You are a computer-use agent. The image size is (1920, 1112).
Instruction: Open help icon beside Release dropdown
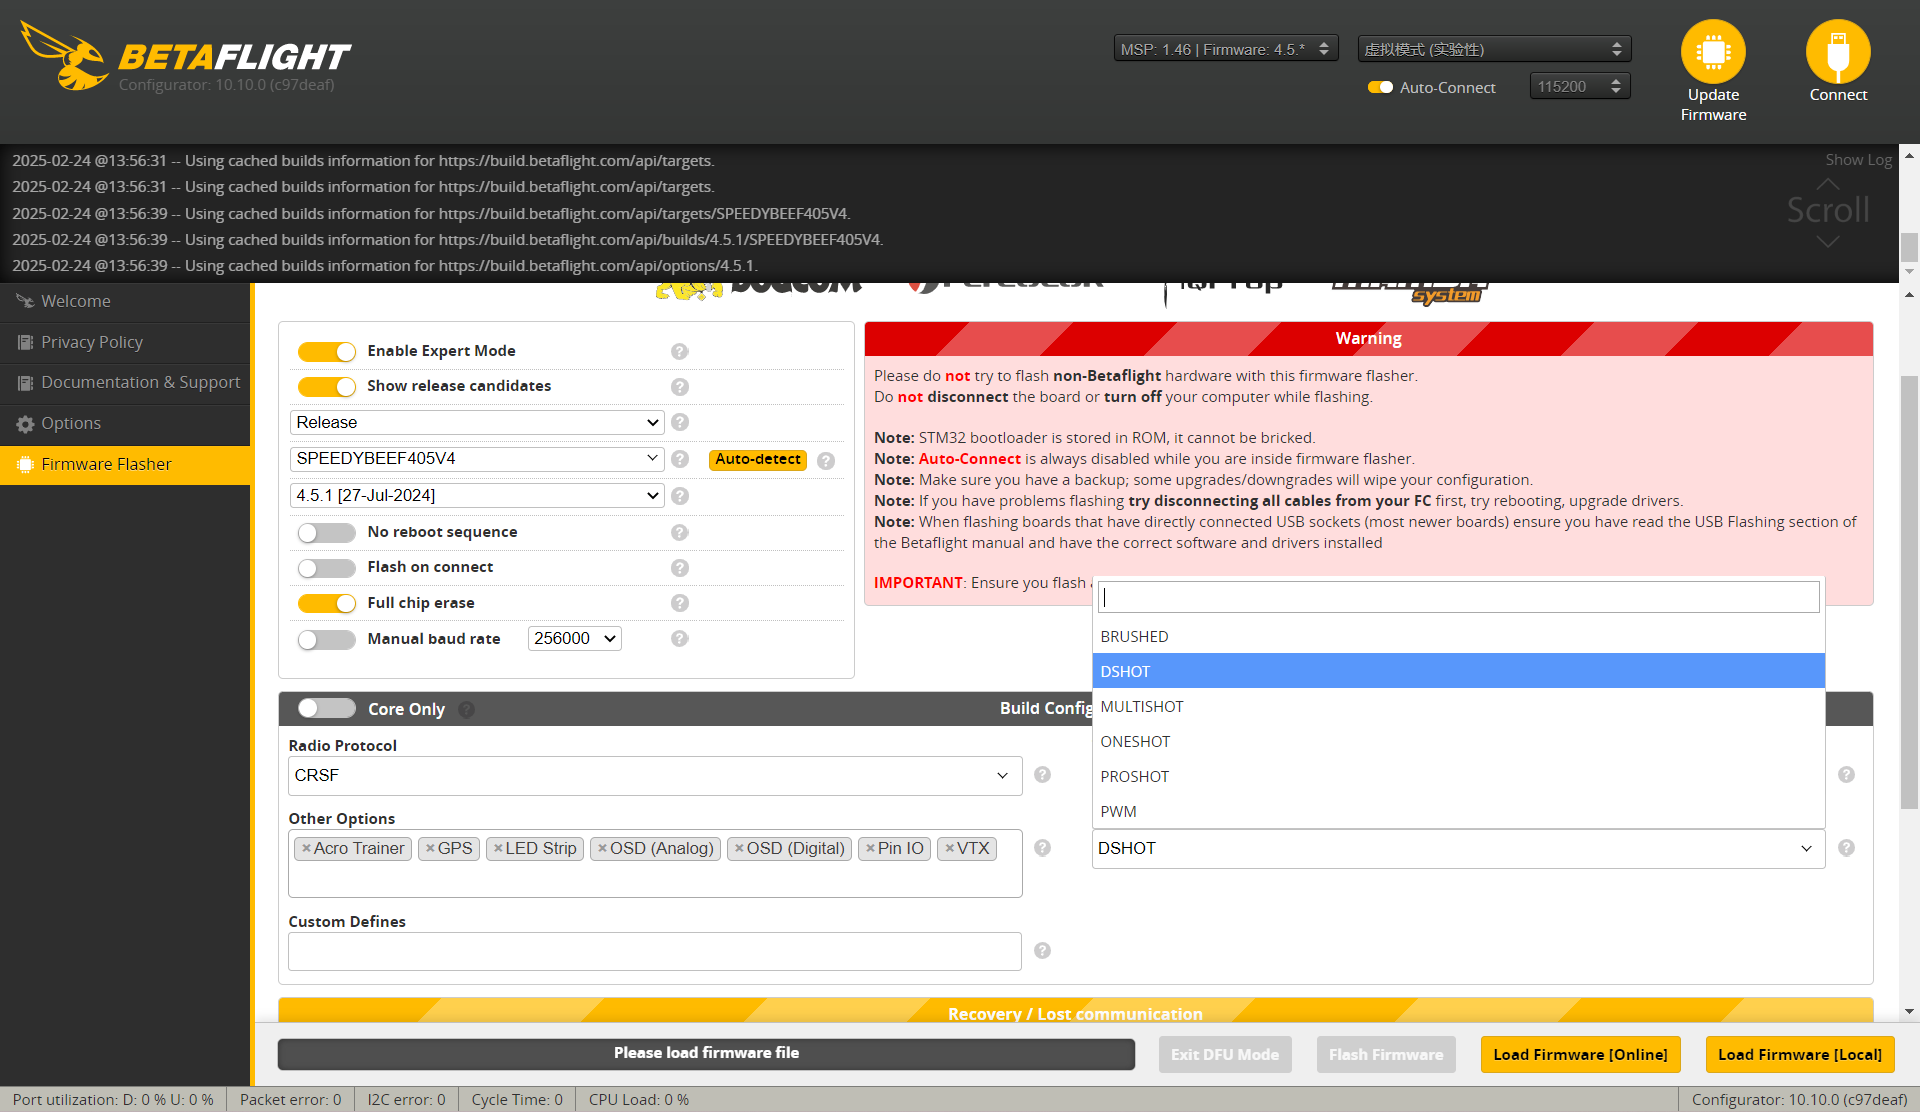click(x=680, y=423)
